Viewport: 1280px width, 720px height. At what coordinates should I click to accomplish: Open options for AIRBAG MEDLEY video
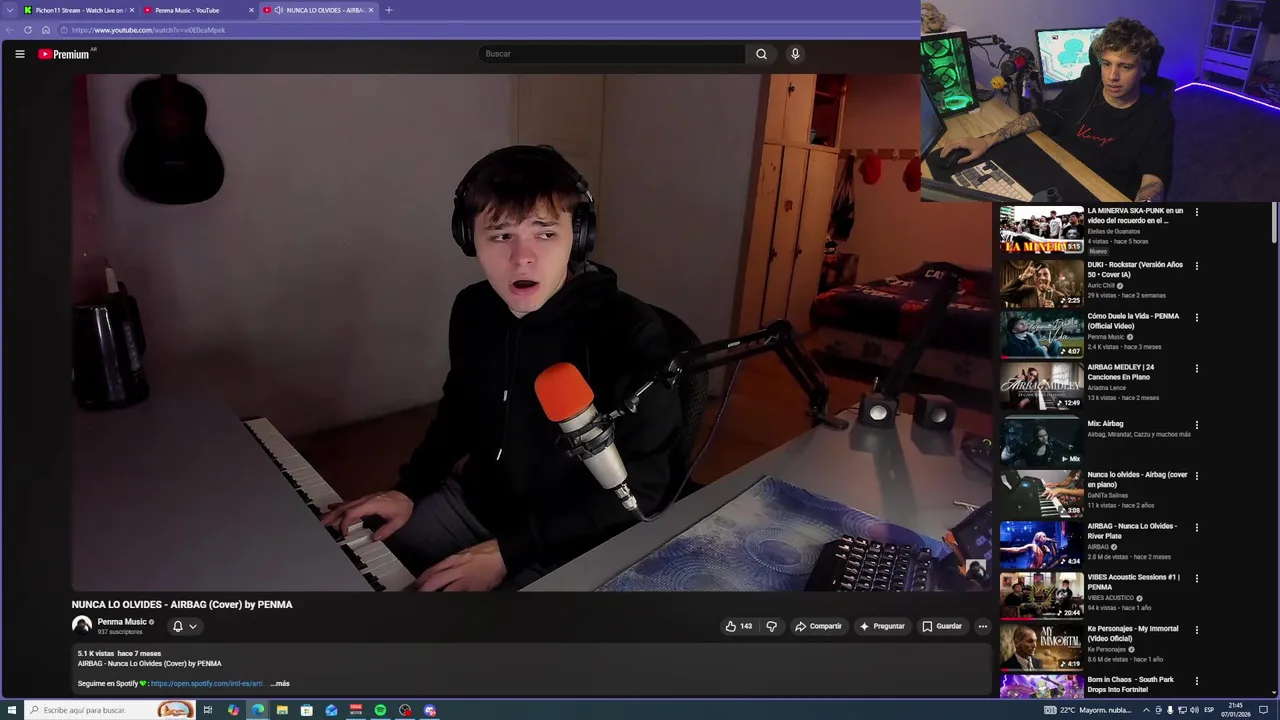pyautogui.click(x=1196, y=368)
